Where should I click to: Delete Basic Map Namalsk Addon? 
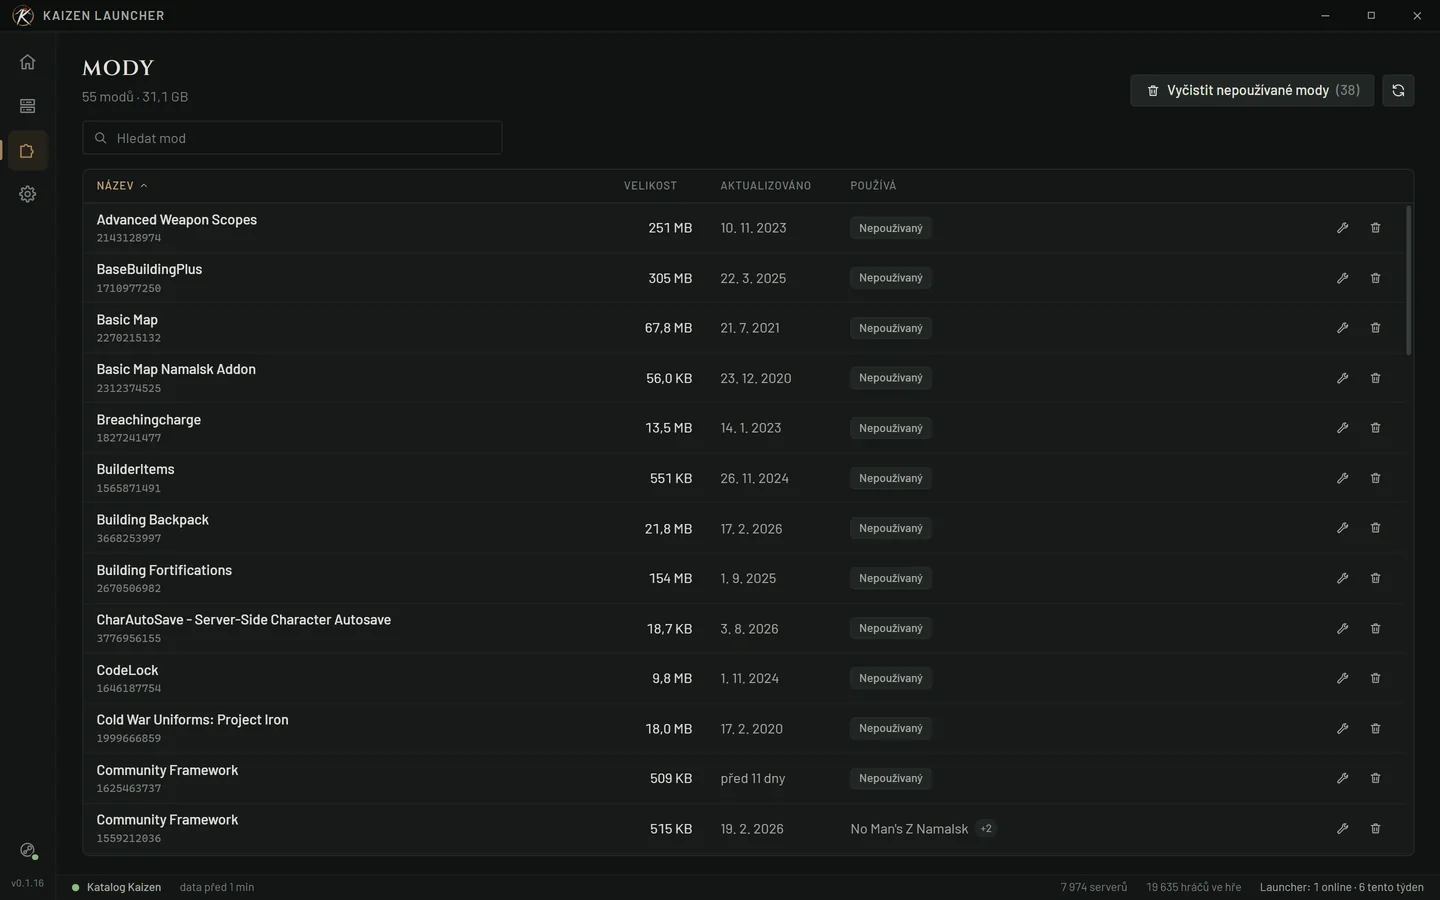point(1375,378)
